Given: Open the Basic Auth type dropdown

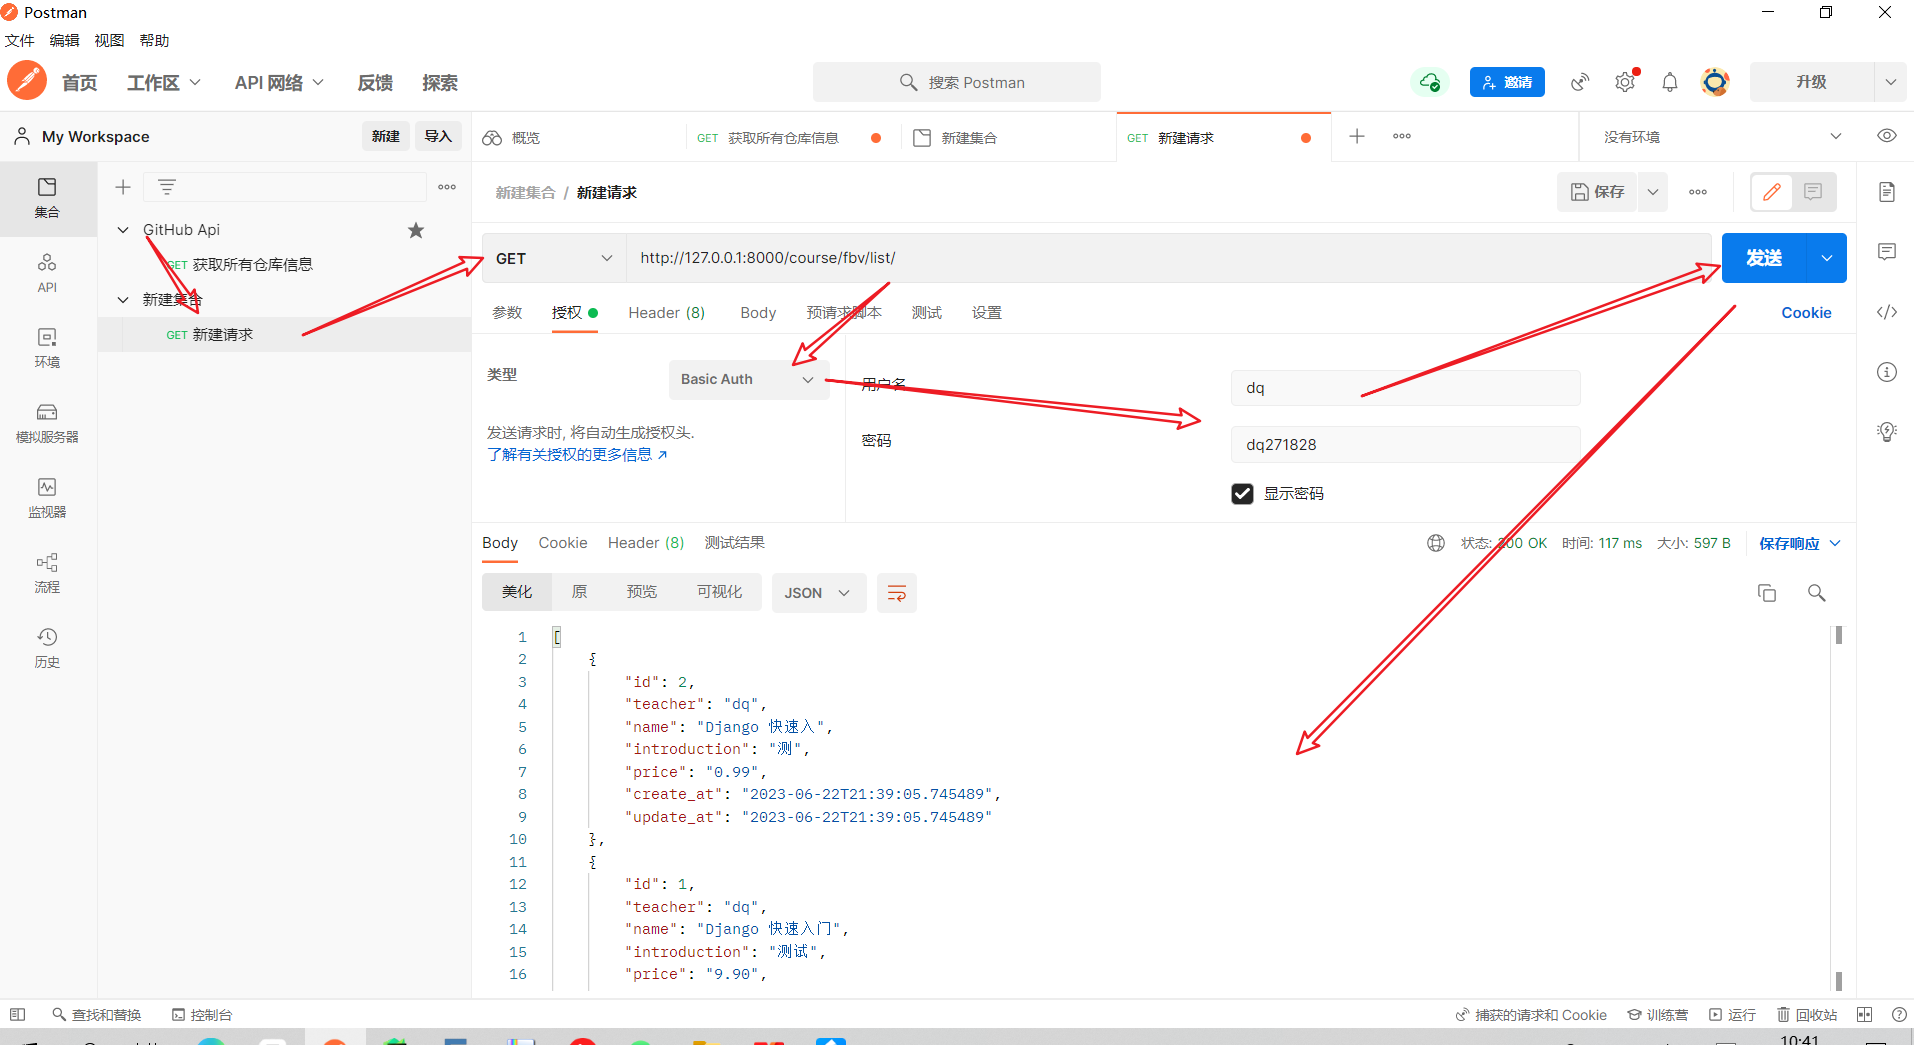Looking at the screenshot, I should tap(748, 379).
